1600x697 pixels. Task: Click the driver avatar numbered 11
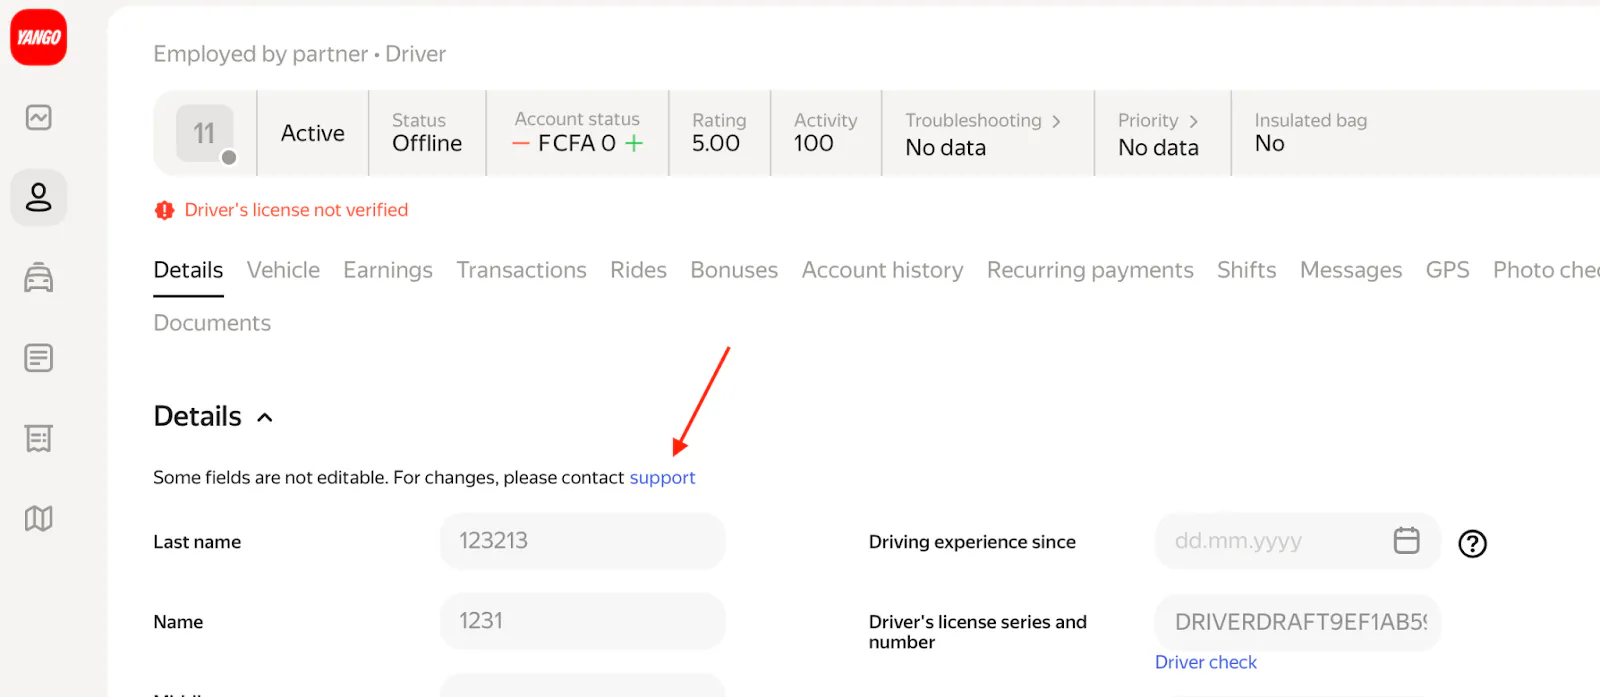[205, 133]
